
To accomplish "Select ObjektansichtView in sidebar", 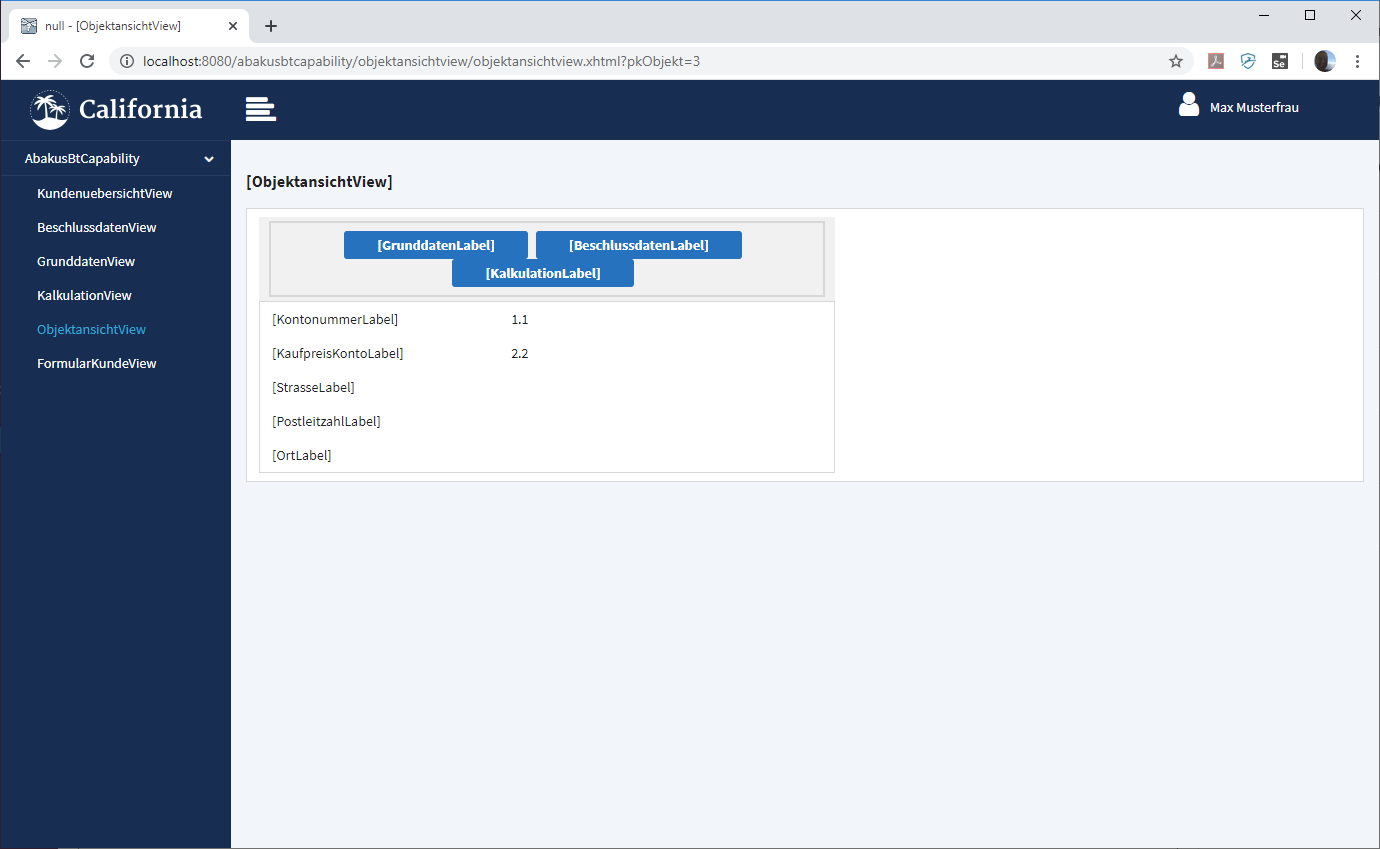I will click(91, 329).
